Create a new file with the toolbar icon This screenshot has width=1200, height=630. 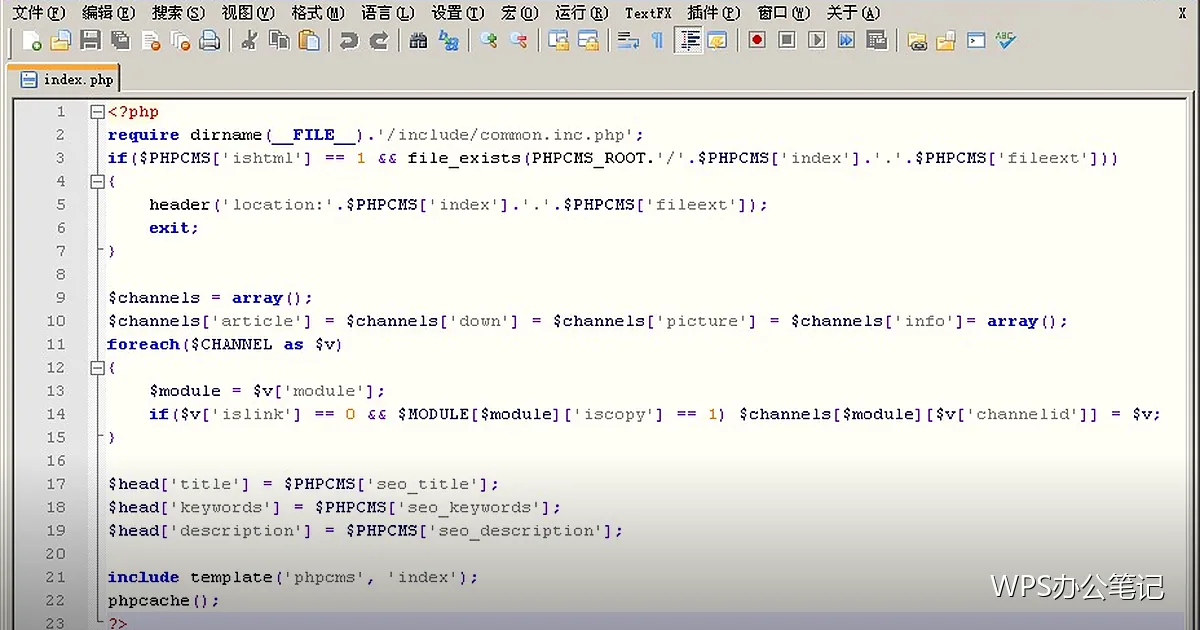pyautogui.click(x=32, y=41)
